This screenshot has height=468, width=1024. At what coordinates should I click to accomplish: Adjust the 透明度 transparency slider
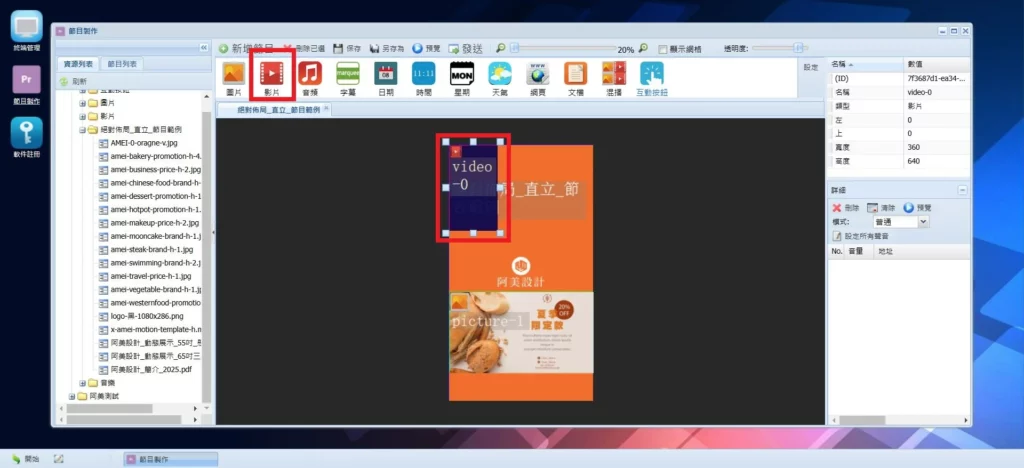point(797,47)
